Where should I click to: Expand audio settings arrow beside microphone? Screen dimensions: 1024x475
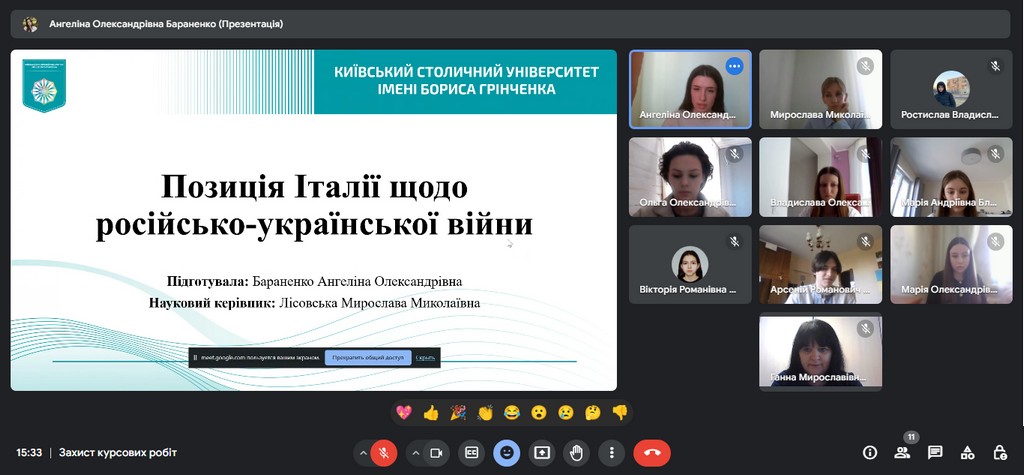(362, 453)
